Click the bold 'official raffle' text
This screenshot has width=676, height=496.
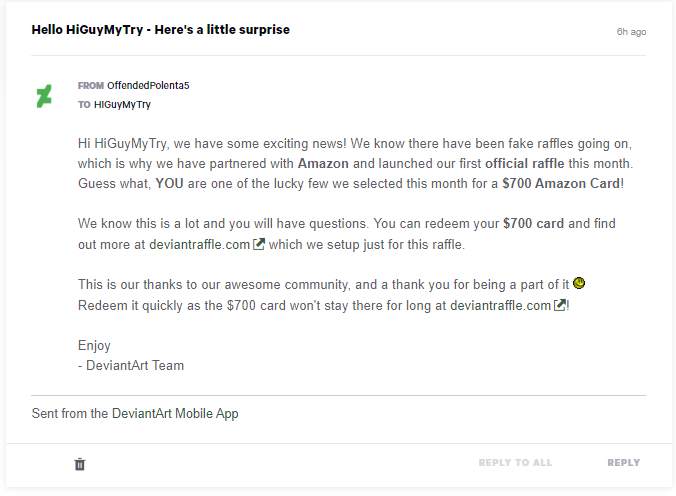tap(525, 163)
